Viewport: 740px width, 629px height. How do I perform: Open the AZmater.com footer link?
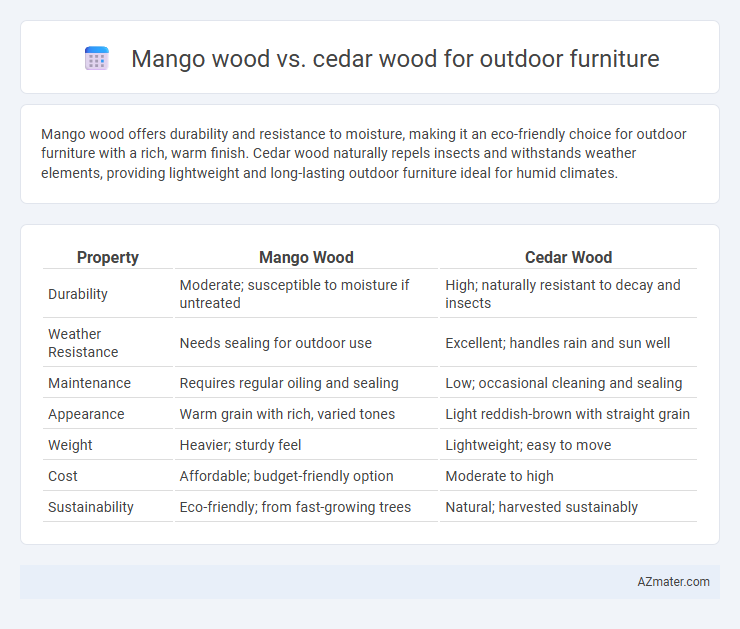pos(673,582)
